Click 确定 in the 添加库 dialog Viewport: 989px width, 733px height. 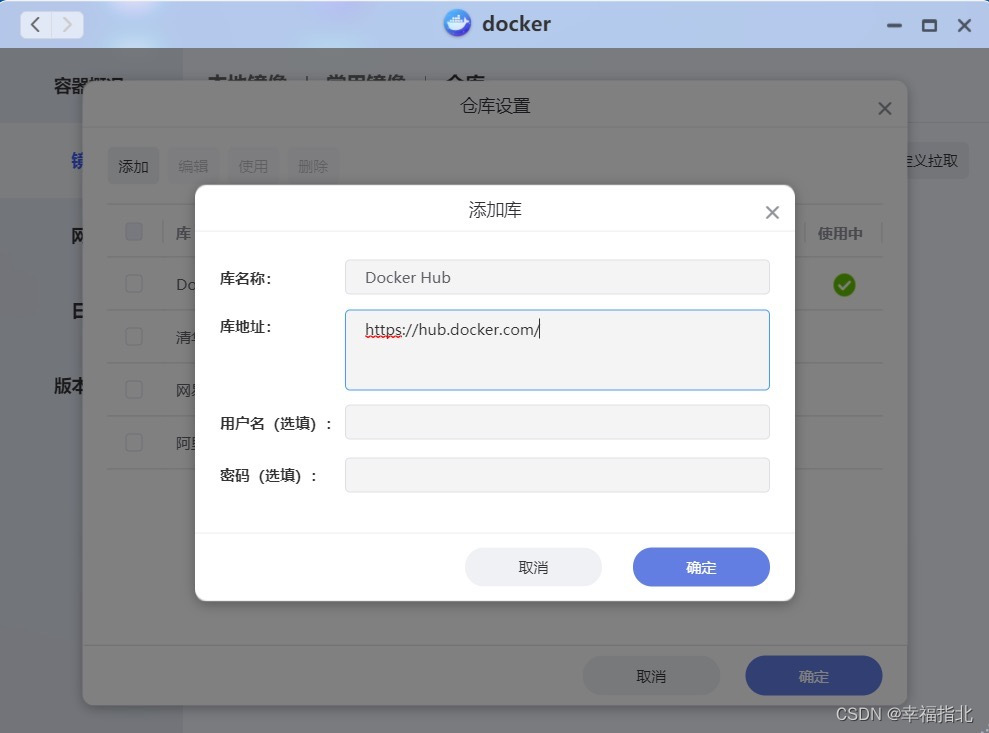(x=701, y=567)
